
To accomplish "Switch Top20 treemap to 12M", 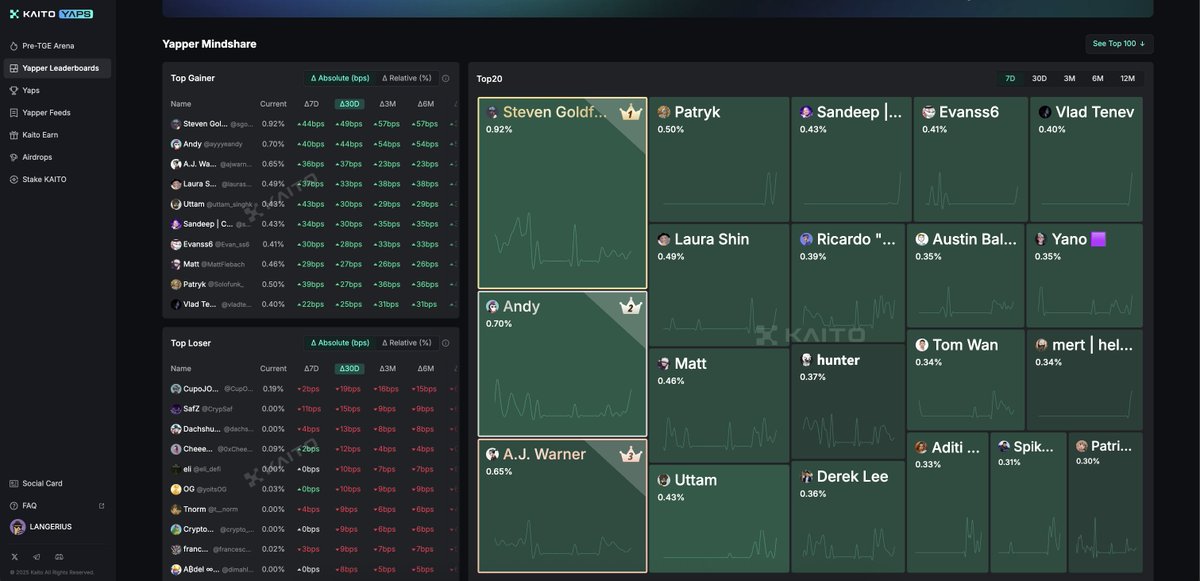I will 1127,78.
